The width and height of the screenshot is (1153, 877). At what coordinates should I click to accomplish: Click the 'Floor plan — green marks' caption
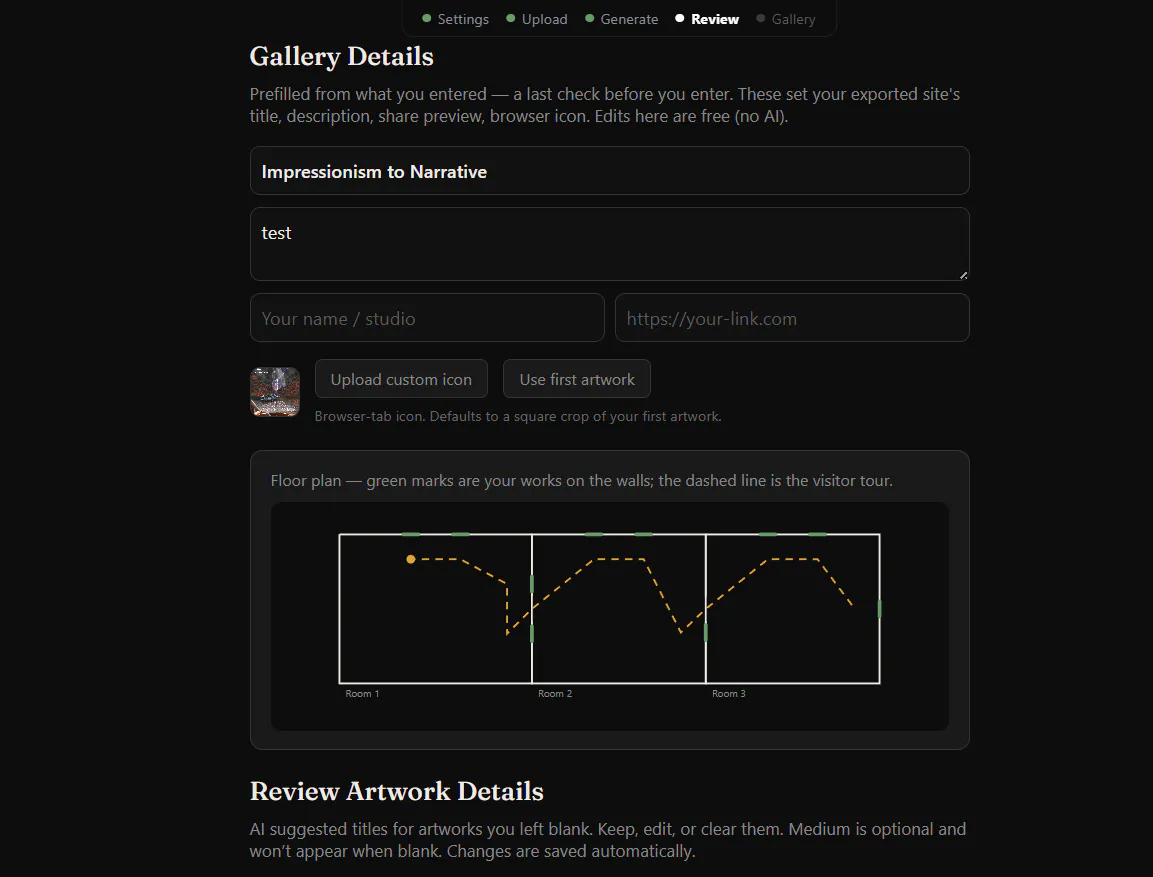click(x=582, y=481)
